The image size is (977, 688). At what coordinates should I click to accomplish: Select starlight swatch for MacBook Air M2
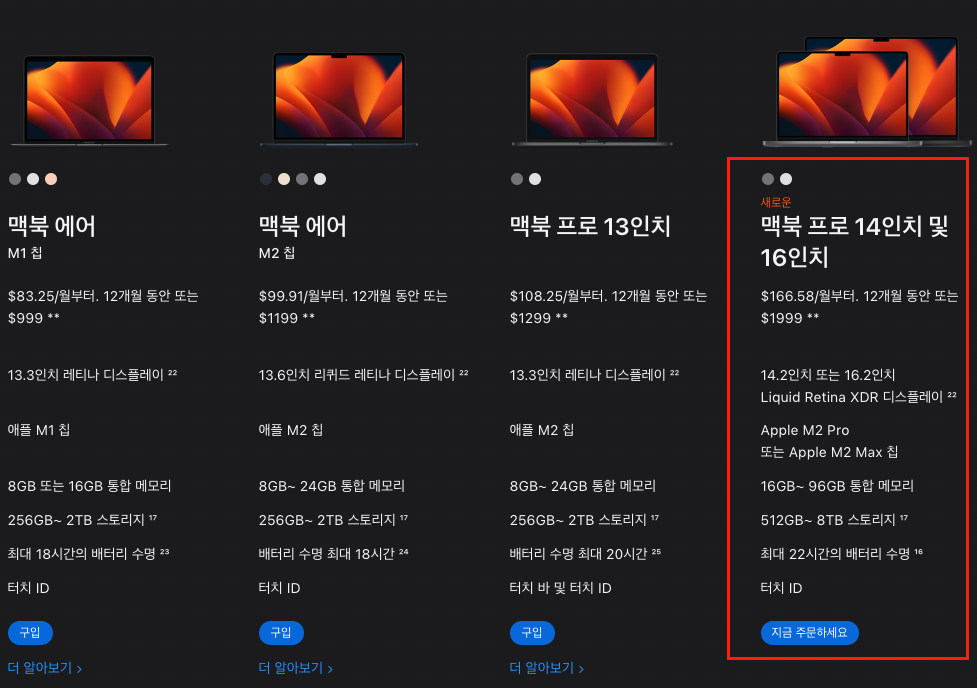(284, 179)
